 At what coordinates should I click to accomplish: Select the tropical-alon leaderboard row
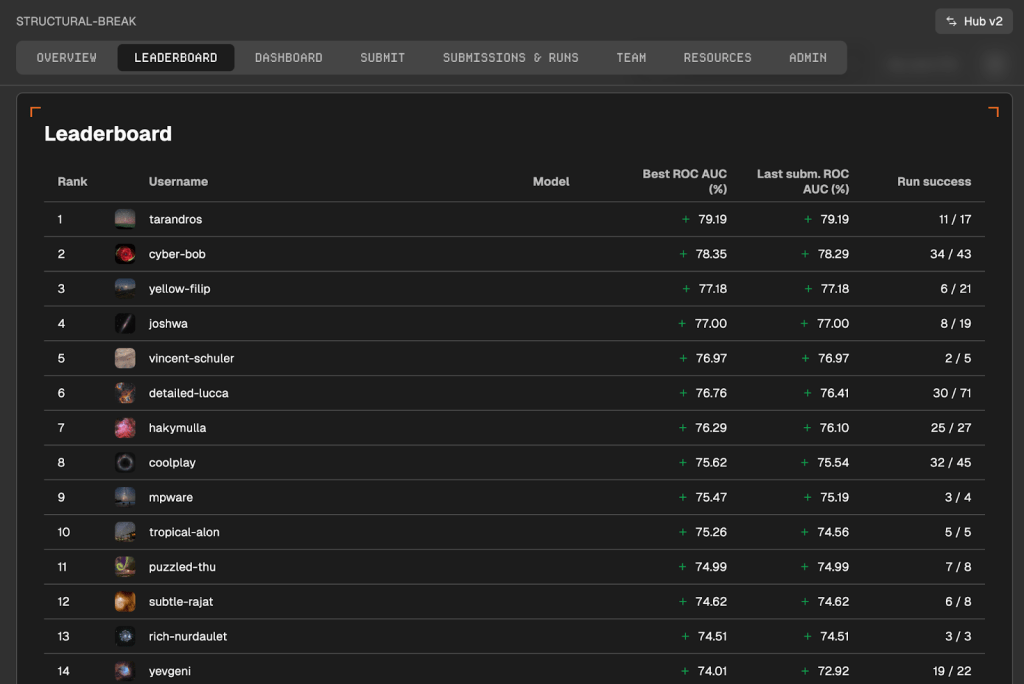pyautogui.click(x=514, y=532)
